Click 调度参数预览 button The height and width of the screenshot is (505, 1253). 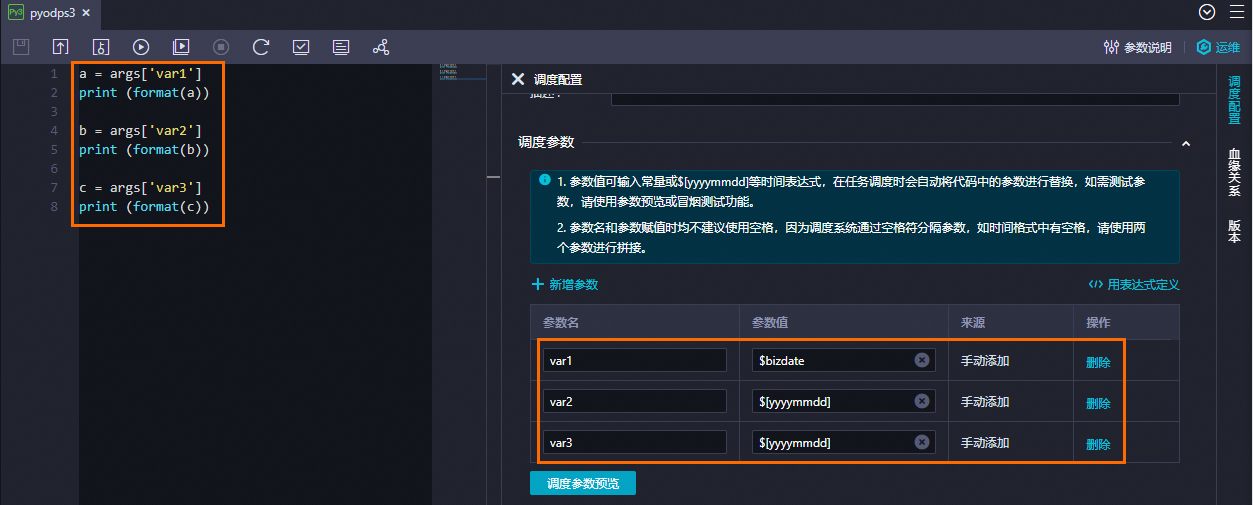tap(583, 483)
